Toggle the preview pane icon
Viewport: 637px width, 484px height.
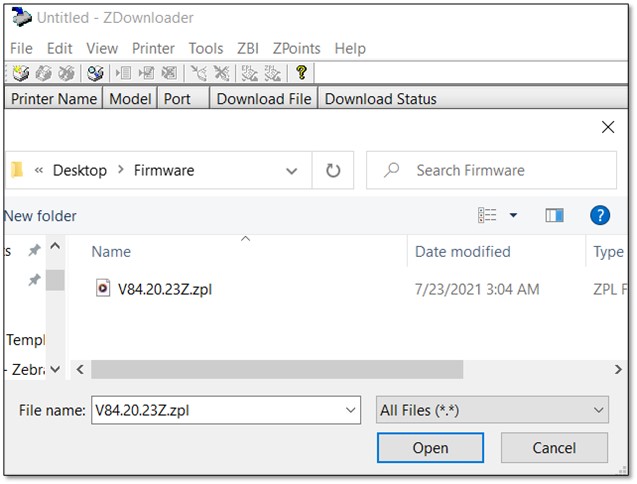554,215
